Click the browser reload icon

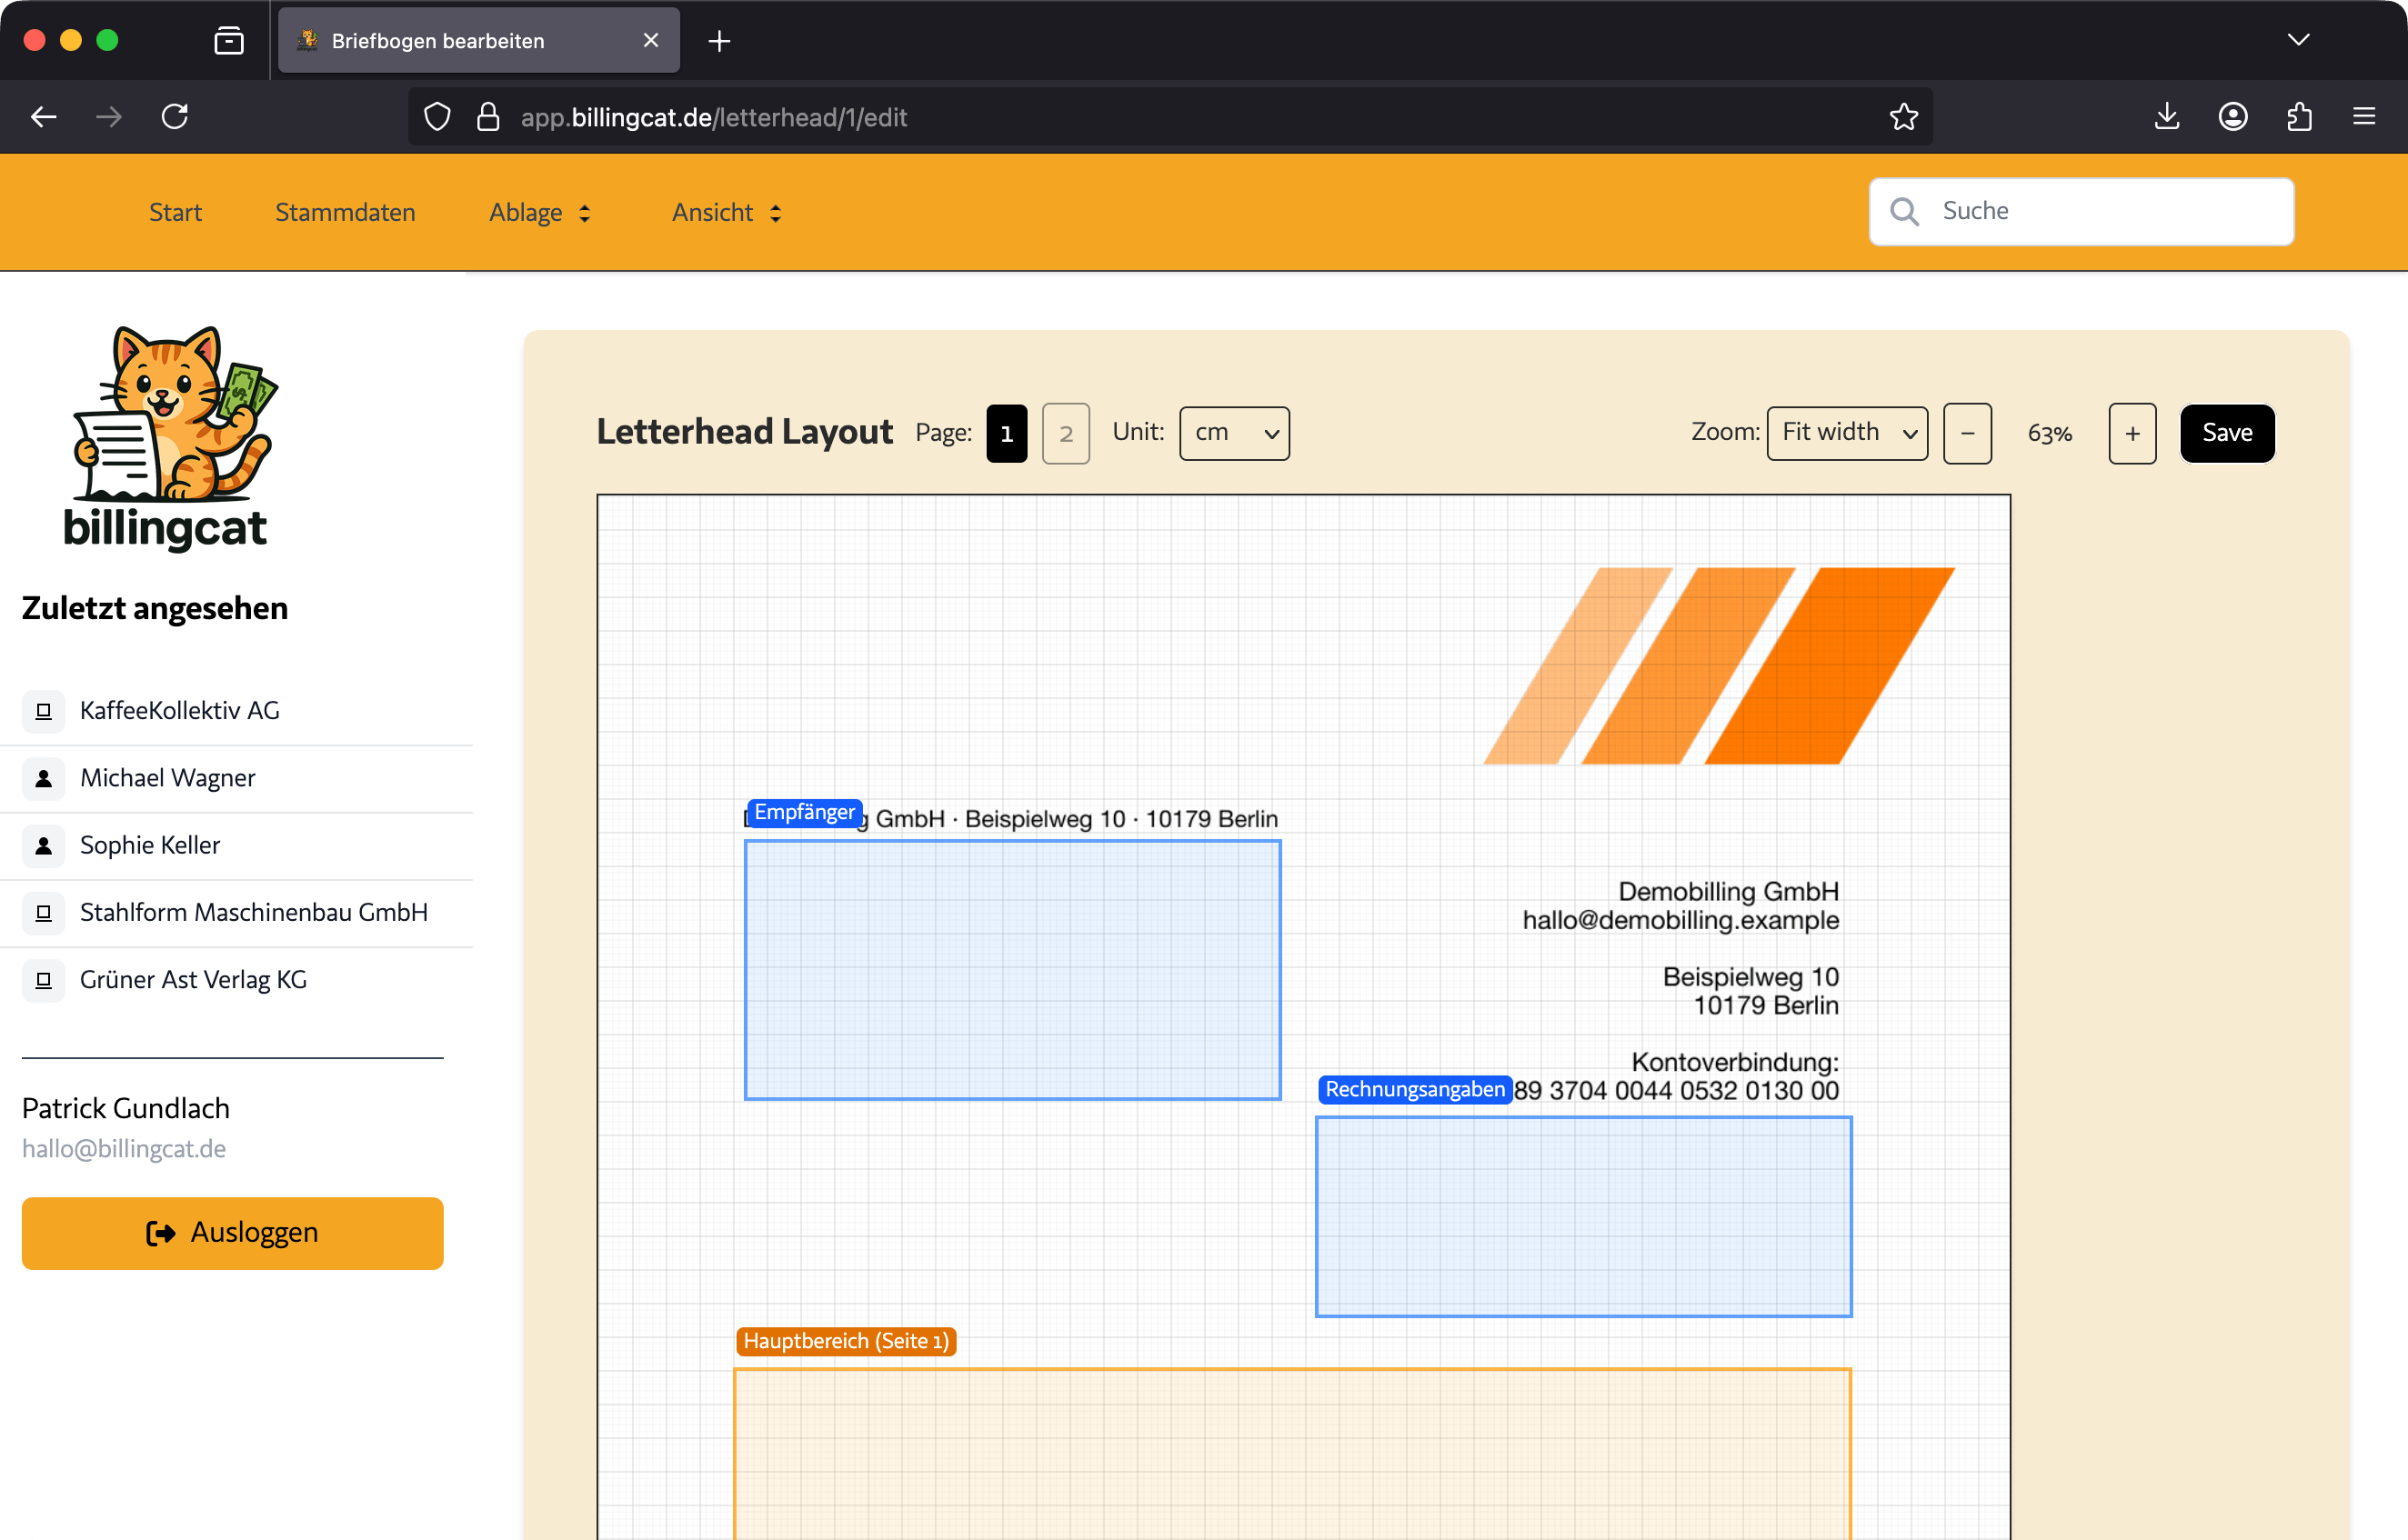175,117
